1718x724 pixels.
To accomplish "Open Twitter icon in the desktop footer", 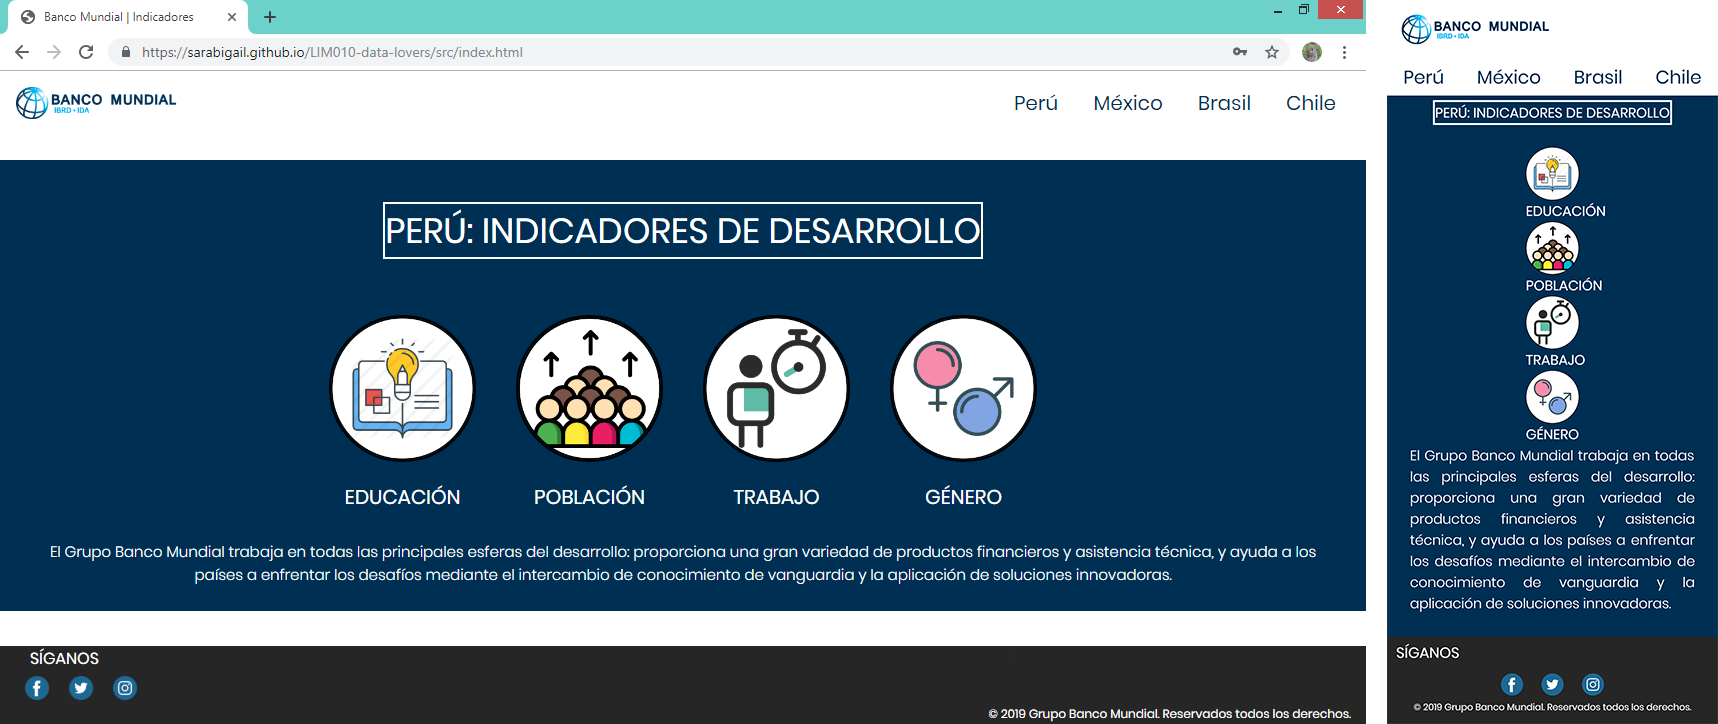I will tap(81, 688).
